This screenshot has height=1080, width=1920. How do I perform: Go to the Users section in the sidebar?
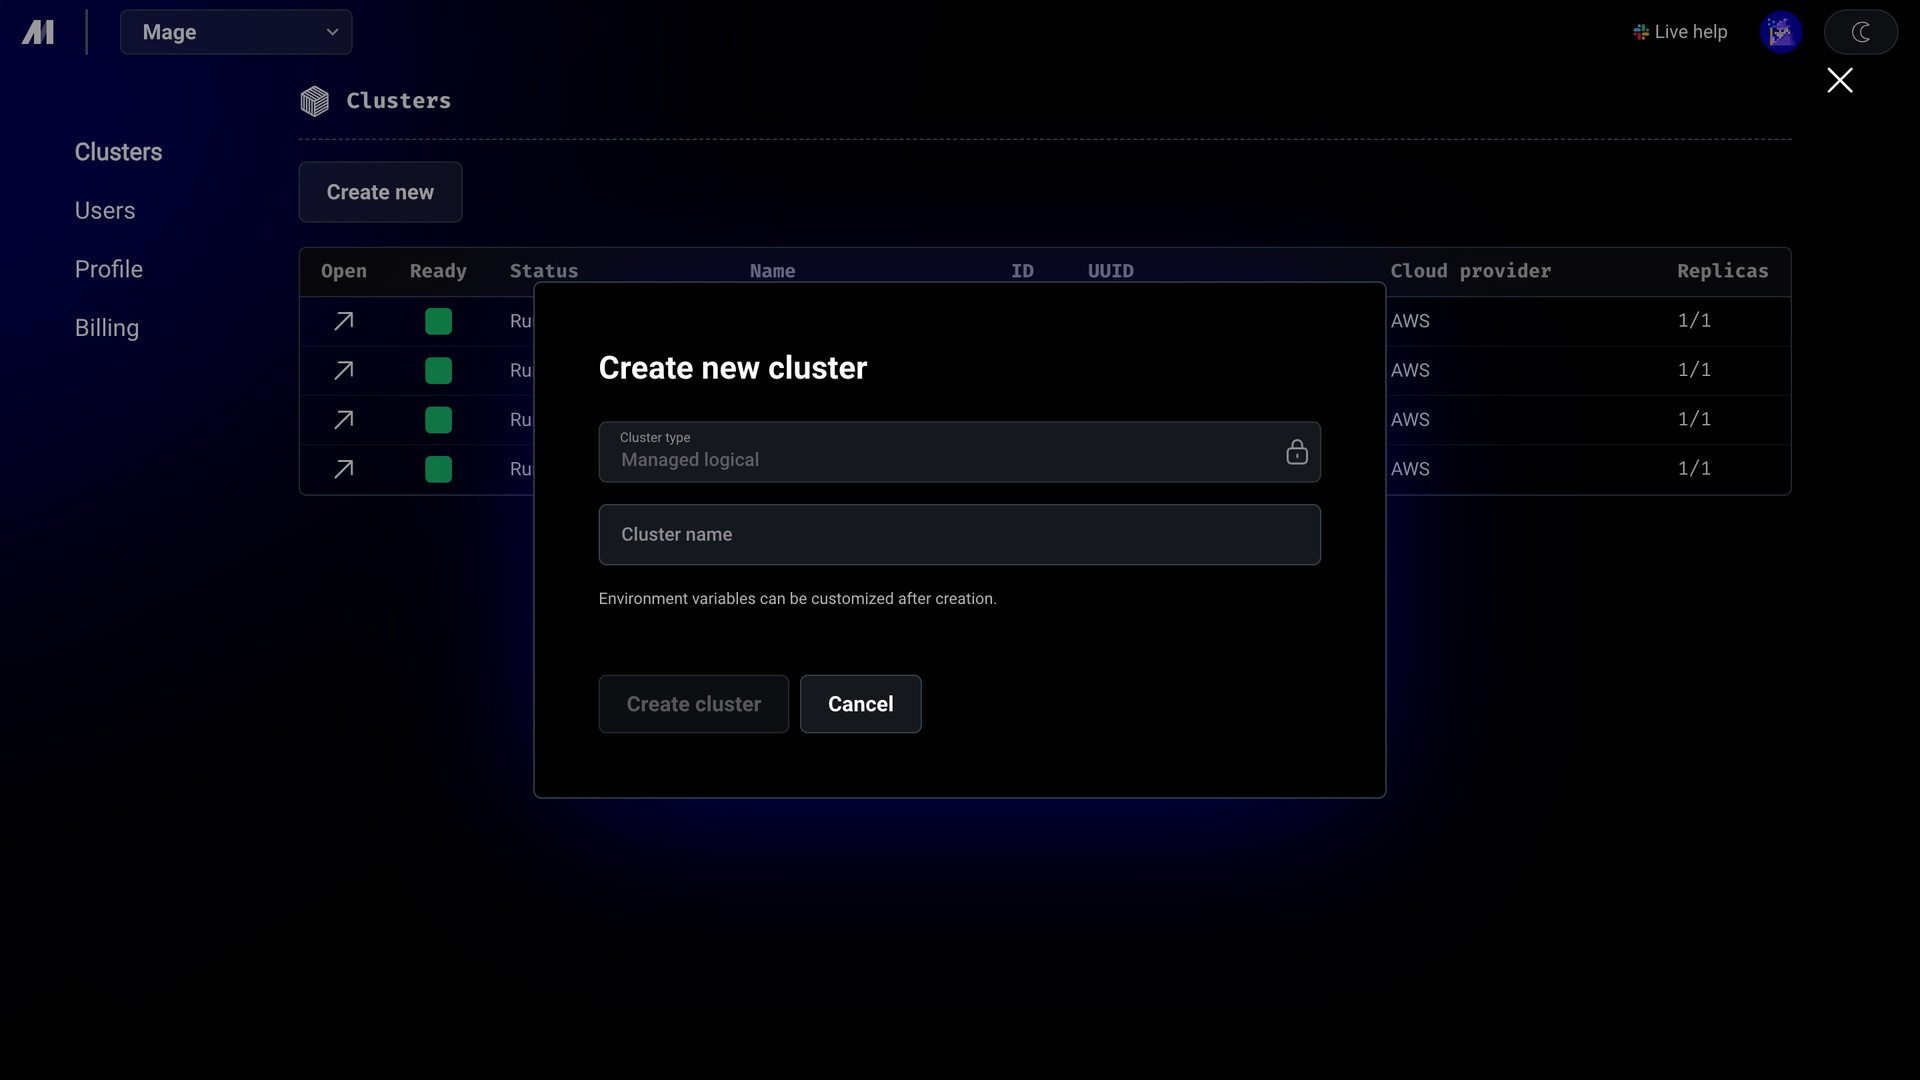click(105, 211)
